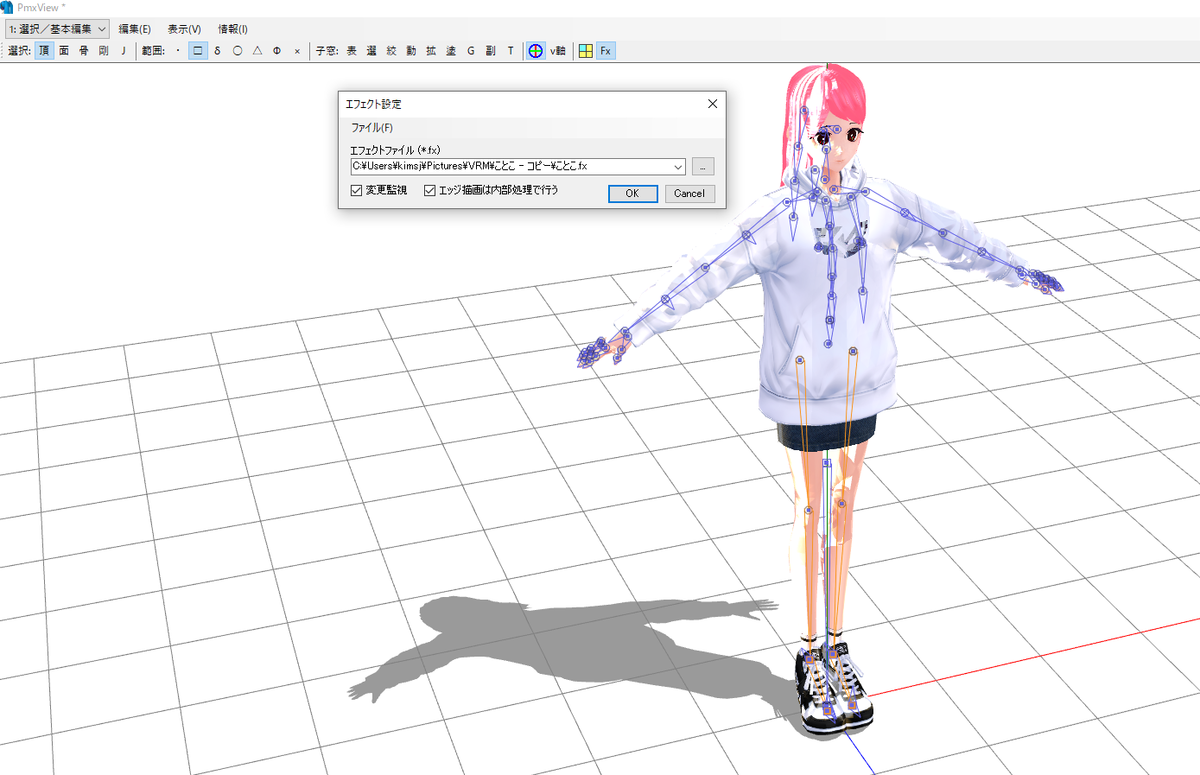
Task: Expand the effect file path dropdown arrow
Action: tap(679, 167)
